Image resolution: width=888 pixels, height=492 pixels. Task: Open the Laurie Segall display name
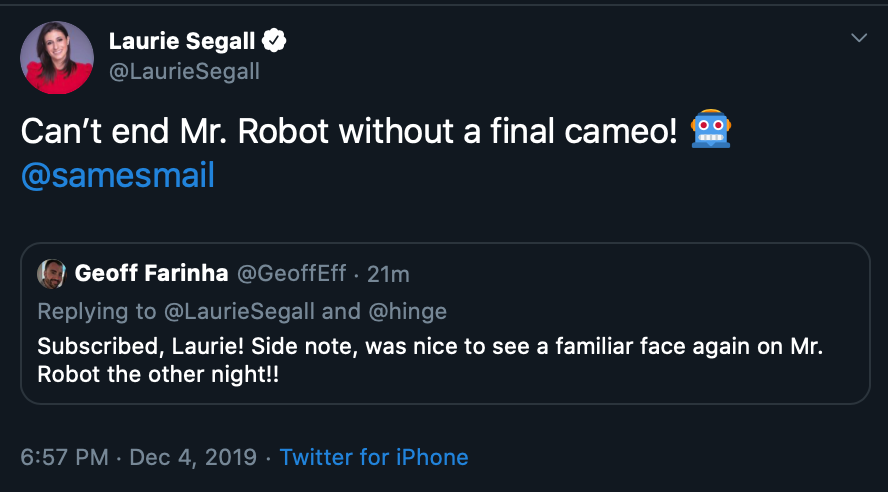[x=183, y=41]
